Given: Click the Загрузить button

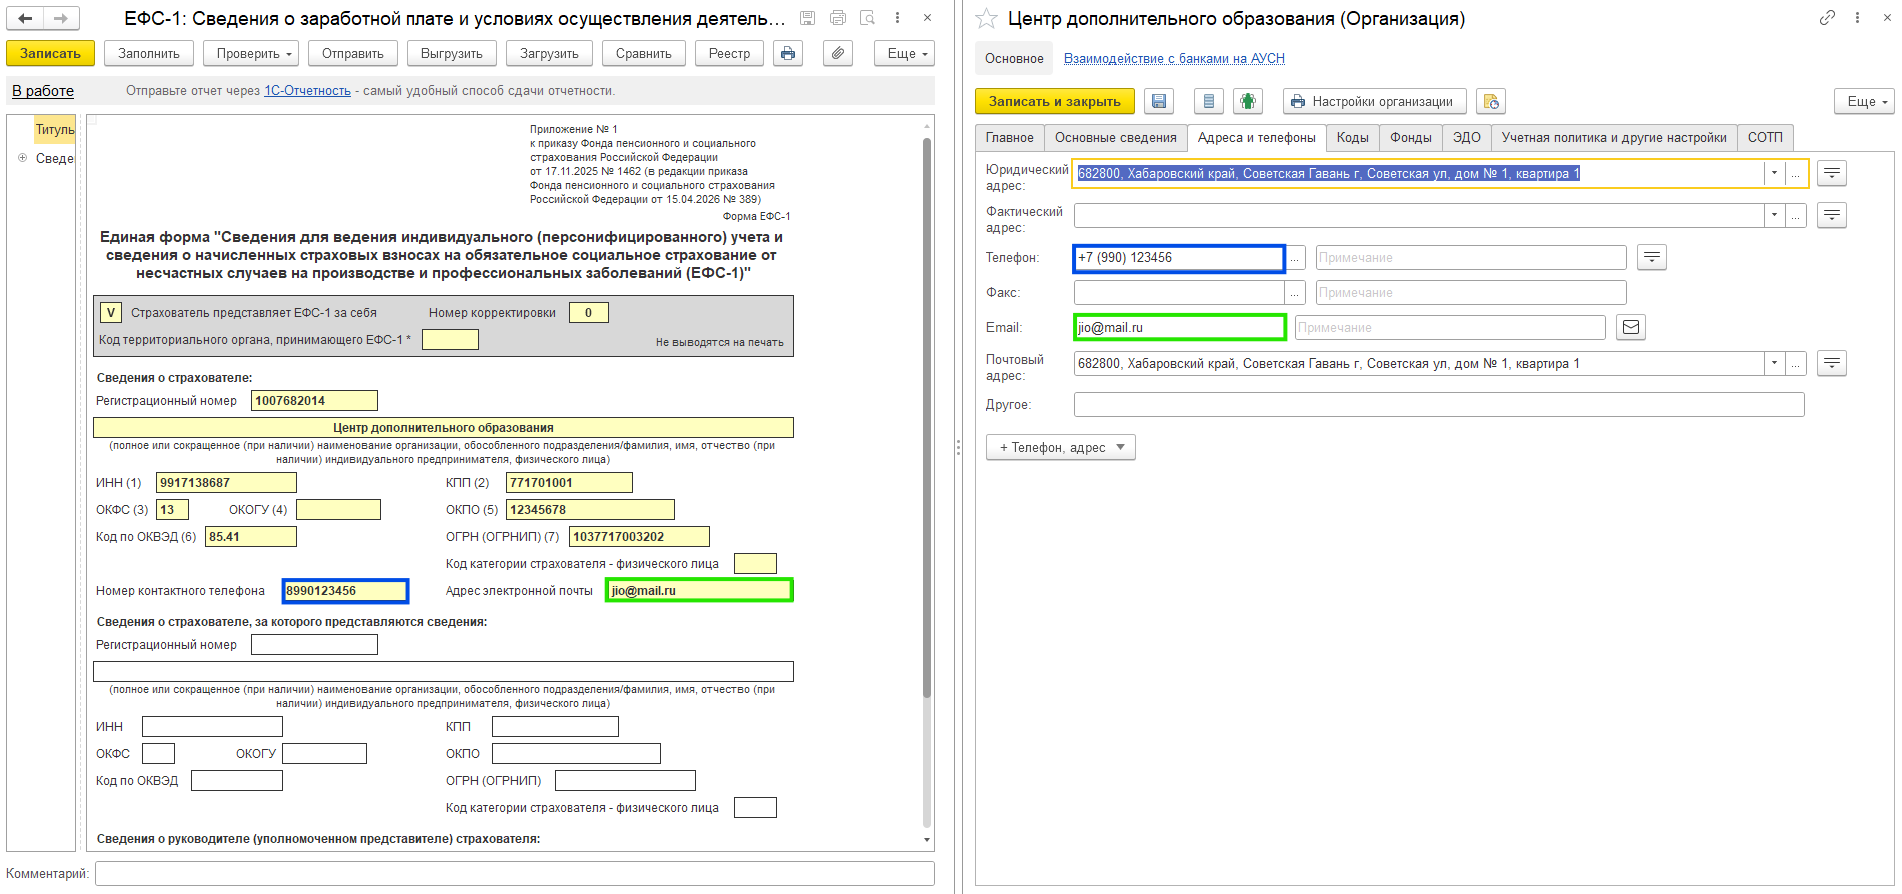Looking at the screenshot, I should [549, 54].
